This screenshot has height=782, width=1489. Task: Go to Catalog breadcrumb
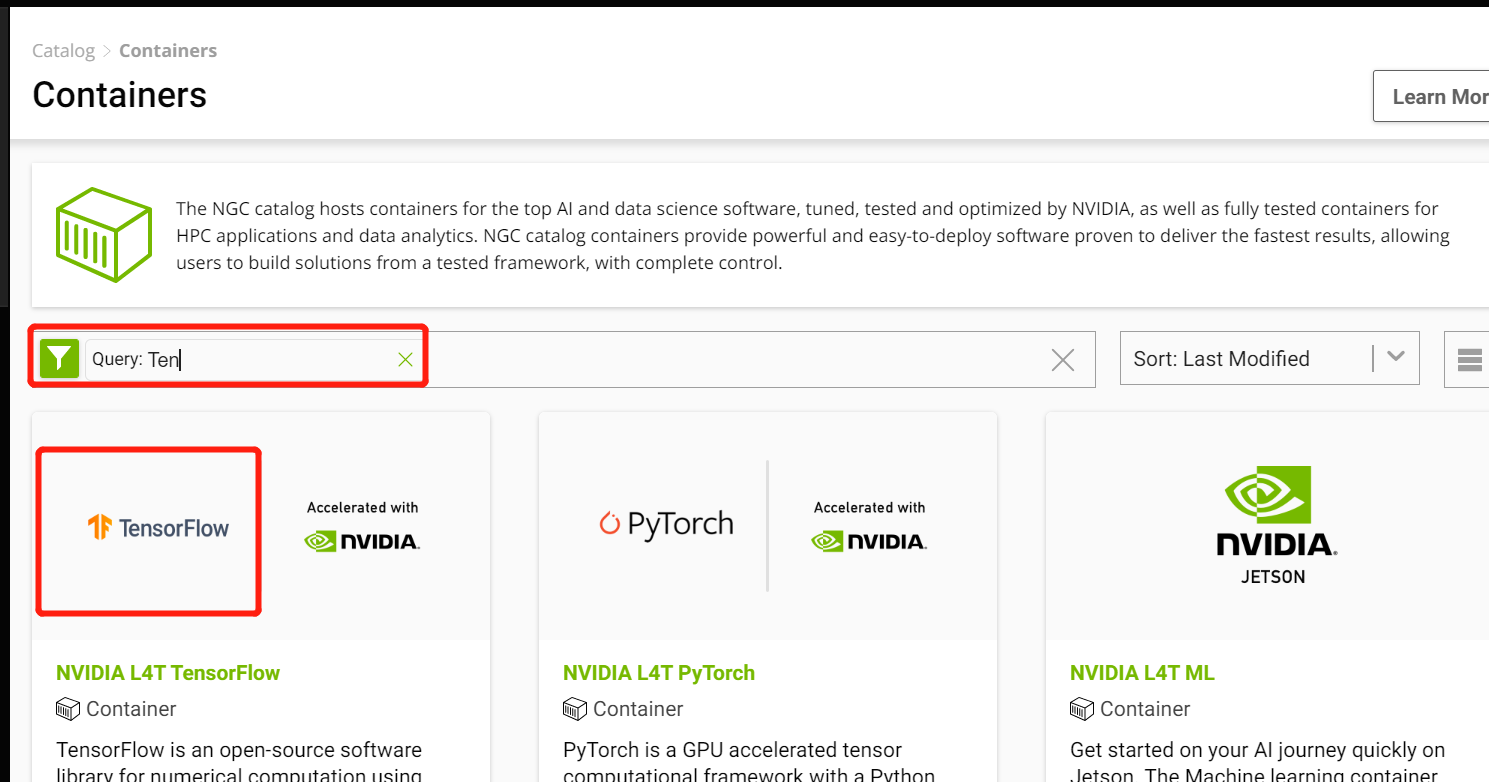[63, 50]
